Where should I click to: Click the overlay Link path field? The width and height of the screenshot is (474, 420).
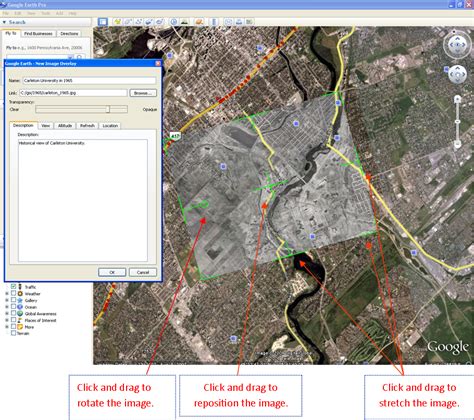[x=73, y=93]
